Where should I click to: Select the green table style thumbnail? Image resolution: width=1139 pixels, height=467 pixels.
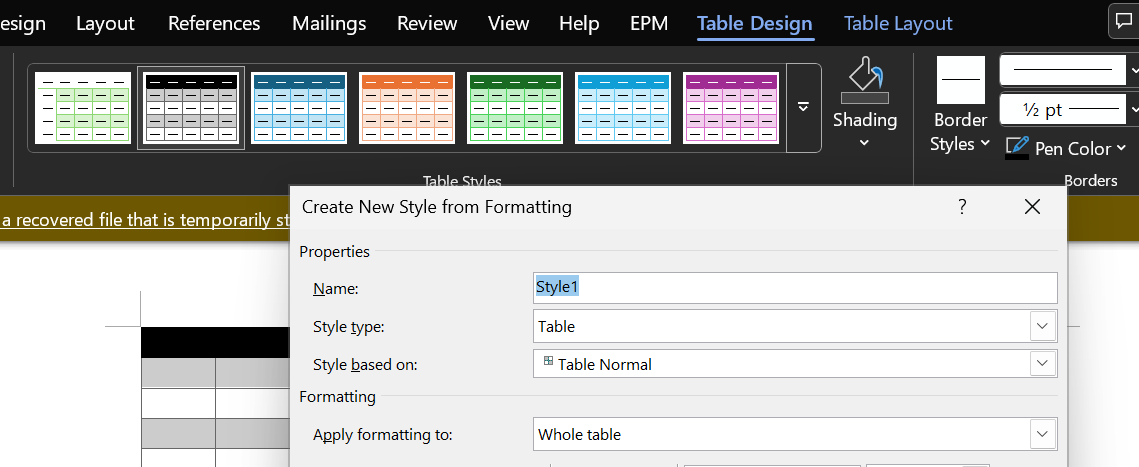pyautogui.click(x=515, y=107)
